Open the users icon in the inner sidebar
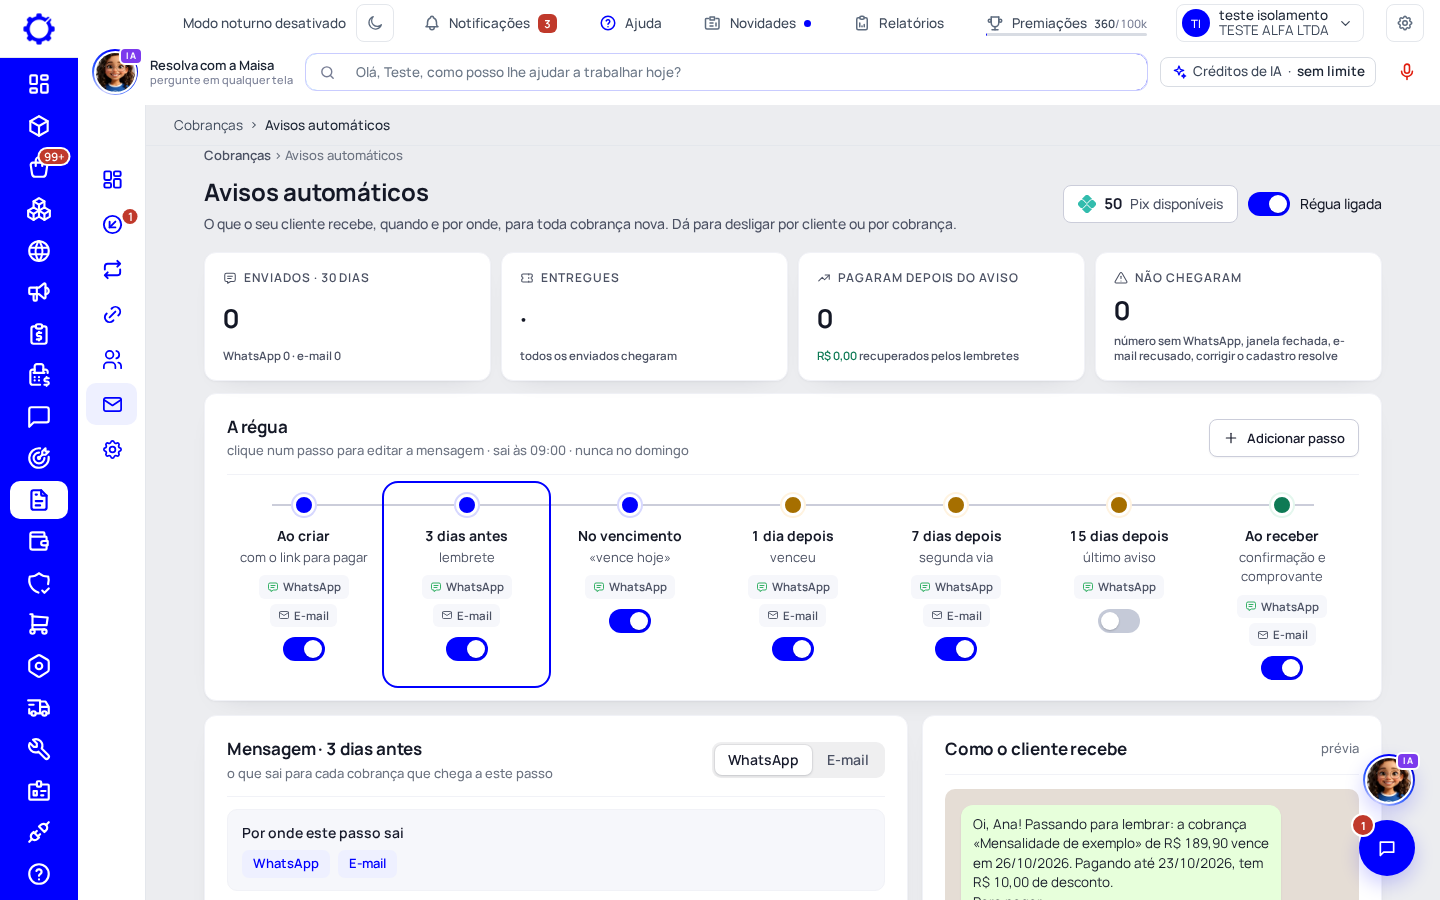 [x=112, y=359]
